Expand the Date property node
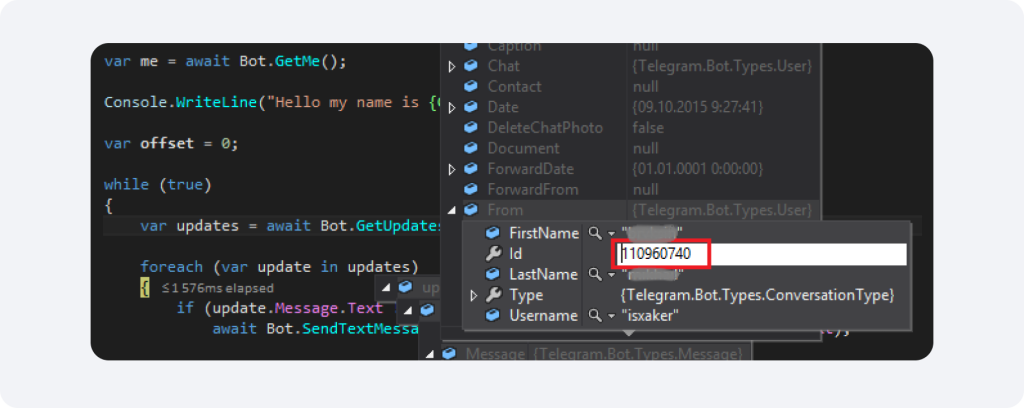The image size is (1024, 408). [x=451, y=108]
